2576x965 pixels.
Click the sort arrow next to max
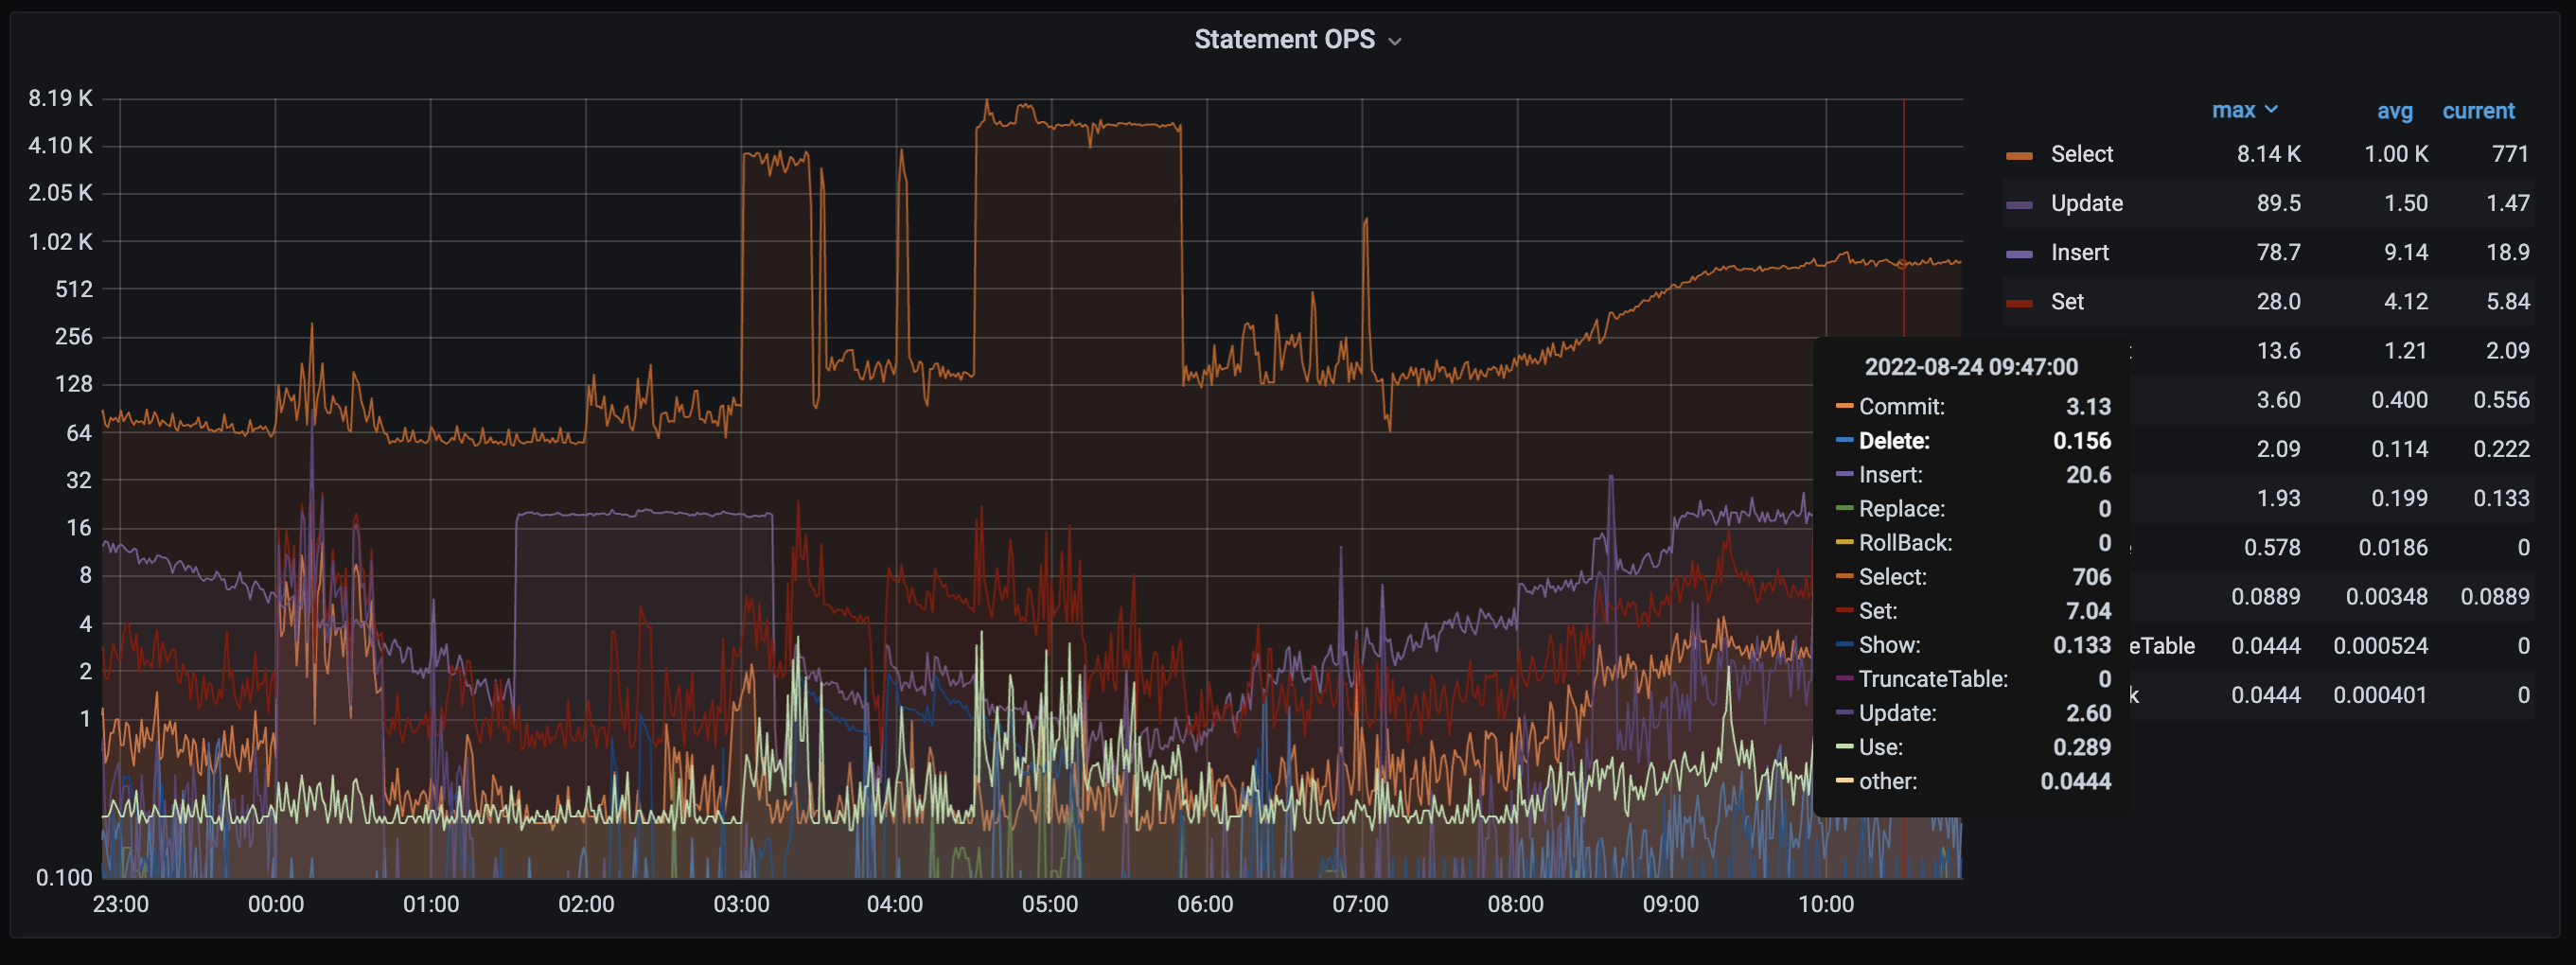pos(2271,109)
